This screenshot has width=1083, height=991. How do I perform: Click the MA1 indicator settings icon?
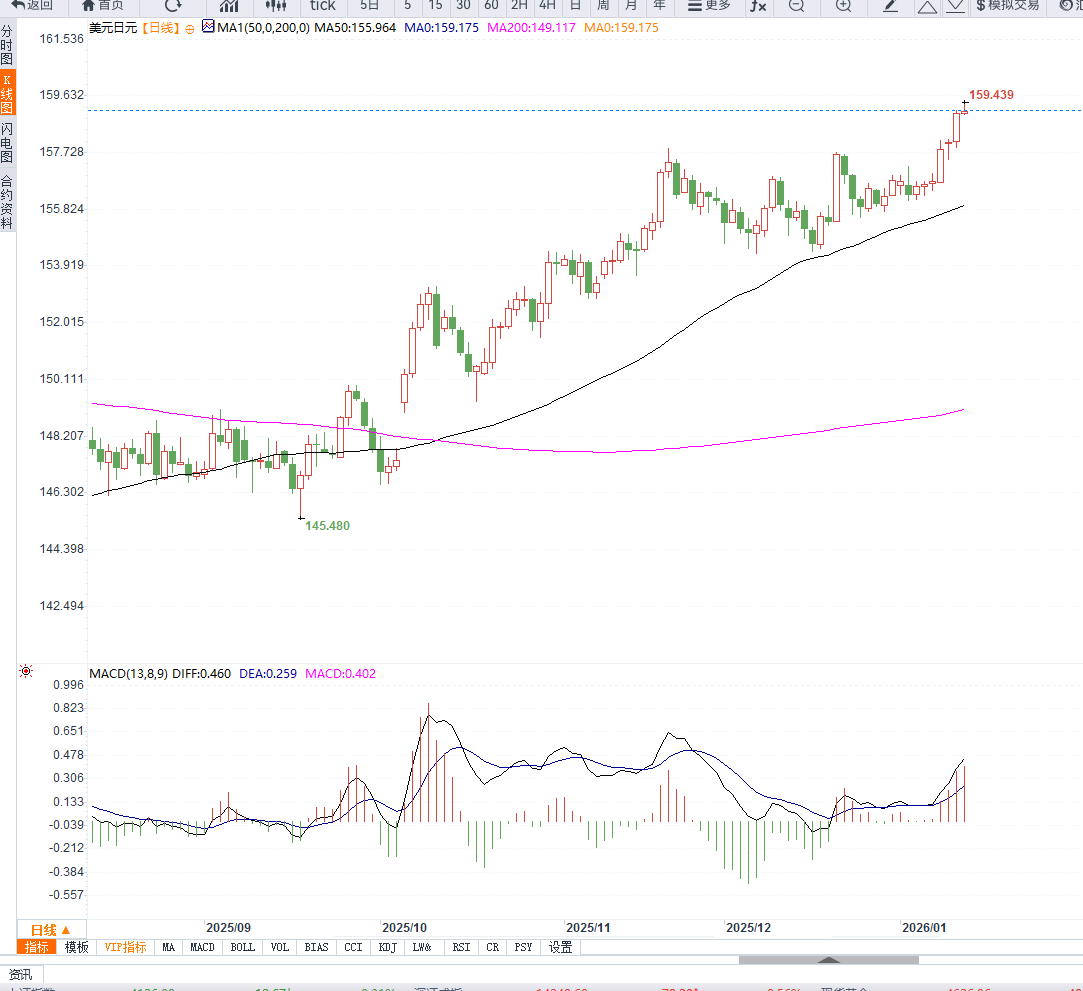click(208, 27)
